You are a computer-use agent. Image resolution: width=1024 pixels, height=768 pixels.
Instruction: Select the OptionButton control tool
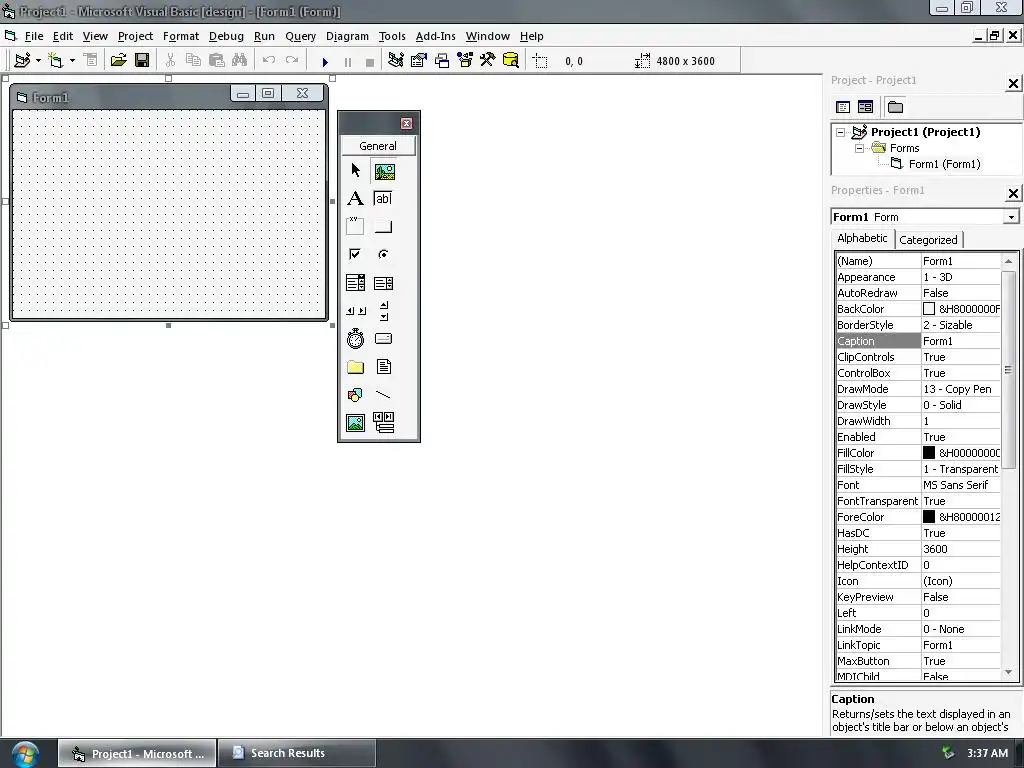pos(383,255)
